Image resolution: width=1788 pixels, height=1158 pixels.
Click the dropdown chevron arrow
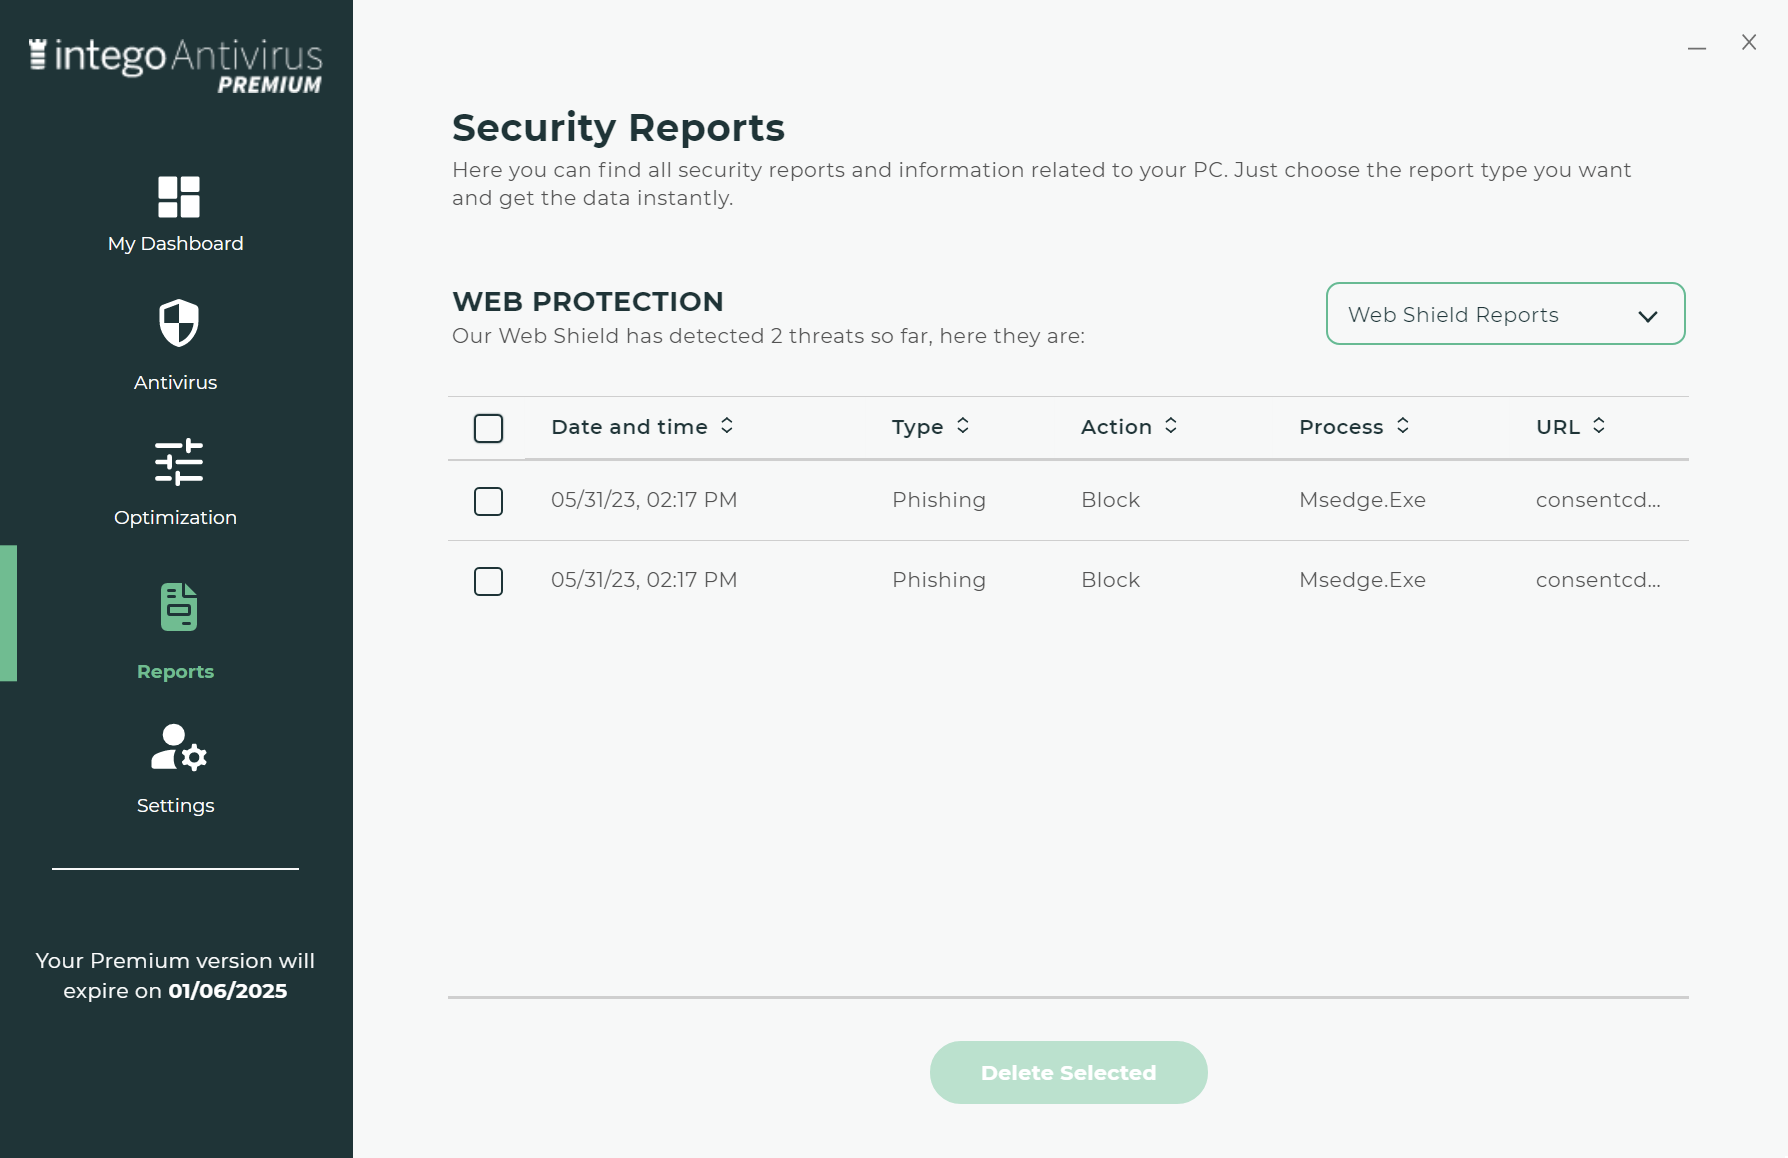pos(1648,316)
